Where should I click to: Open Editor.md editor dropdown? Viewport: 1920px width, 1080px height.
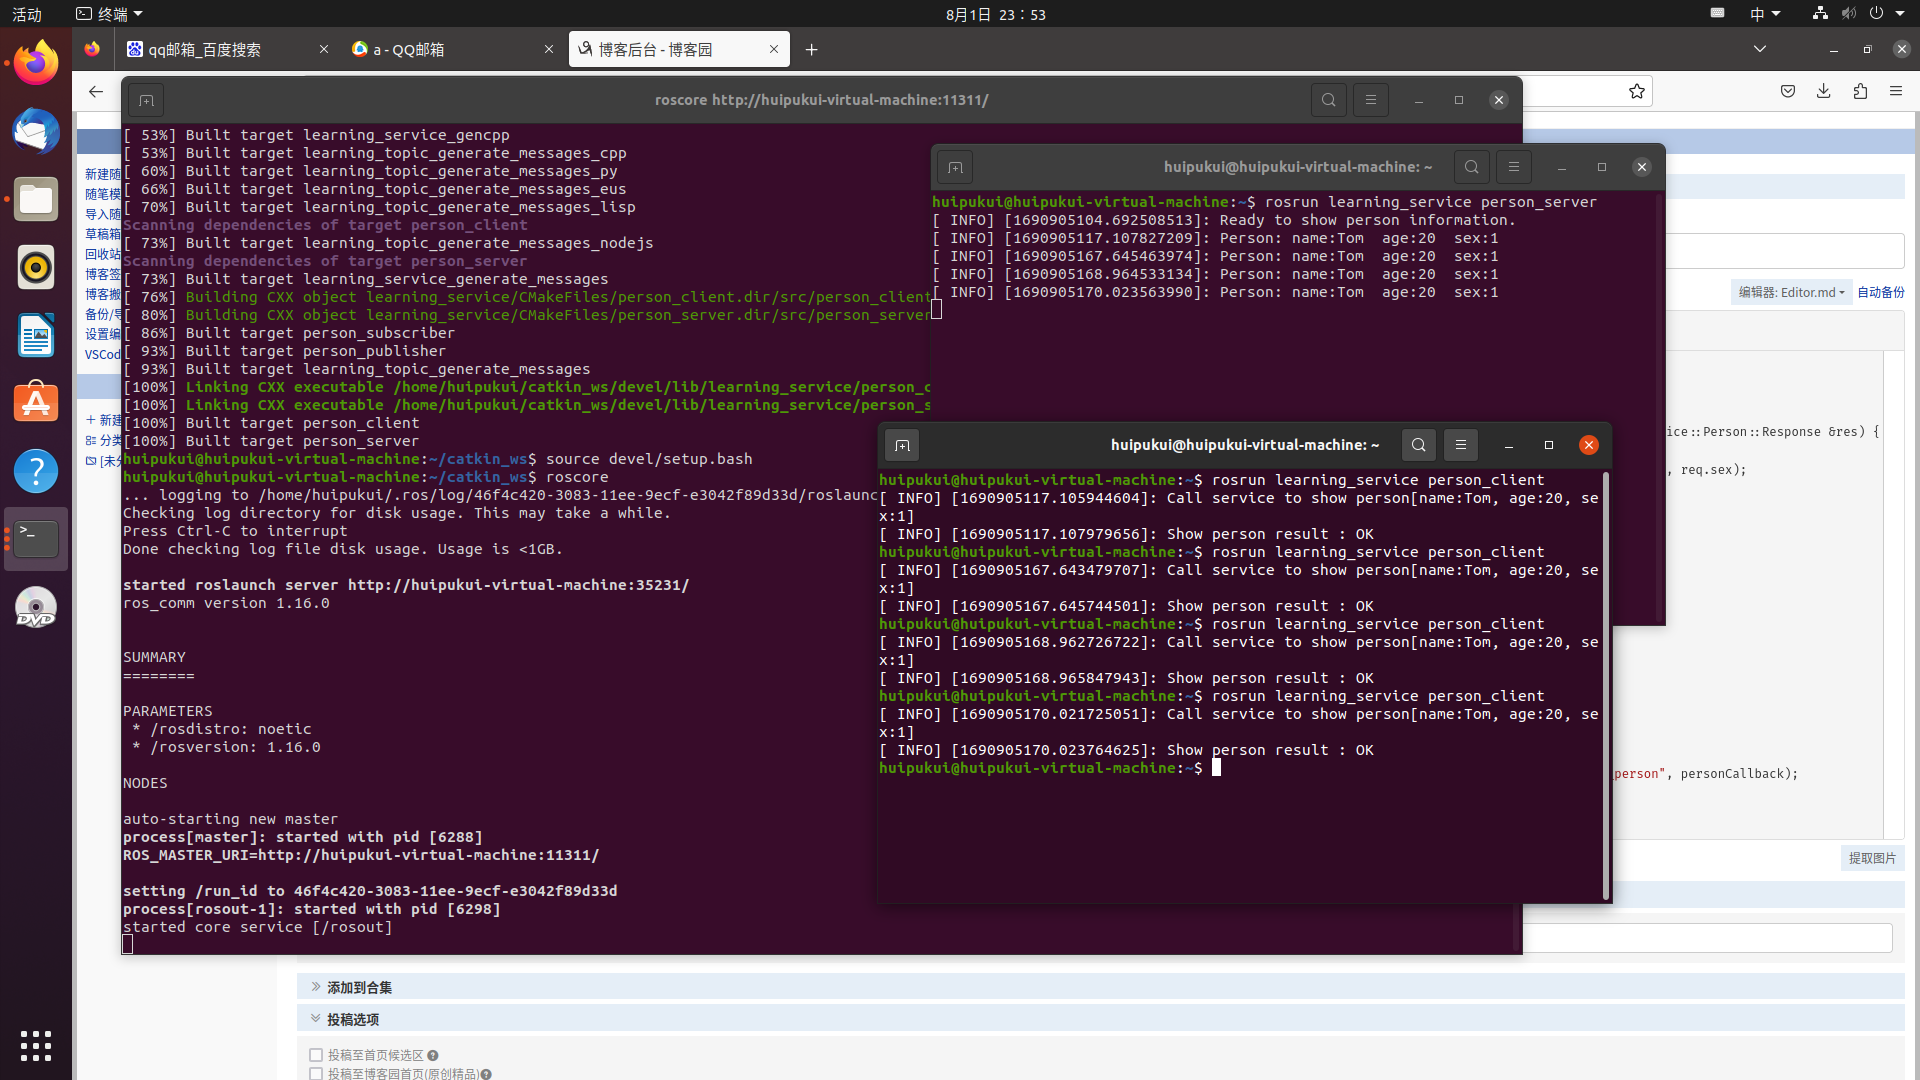point(1791,292)
